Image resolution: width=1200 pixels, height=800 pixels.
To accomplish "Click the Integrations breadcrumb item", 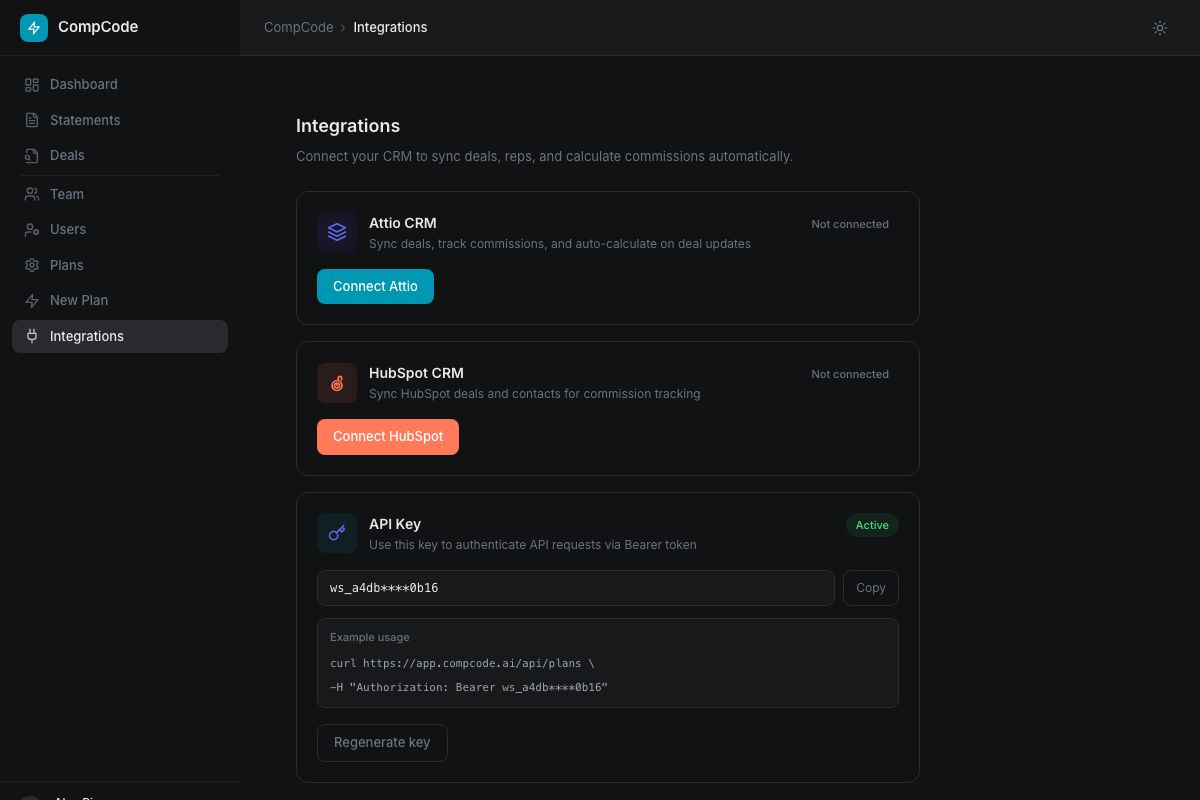I will [390, 28].
